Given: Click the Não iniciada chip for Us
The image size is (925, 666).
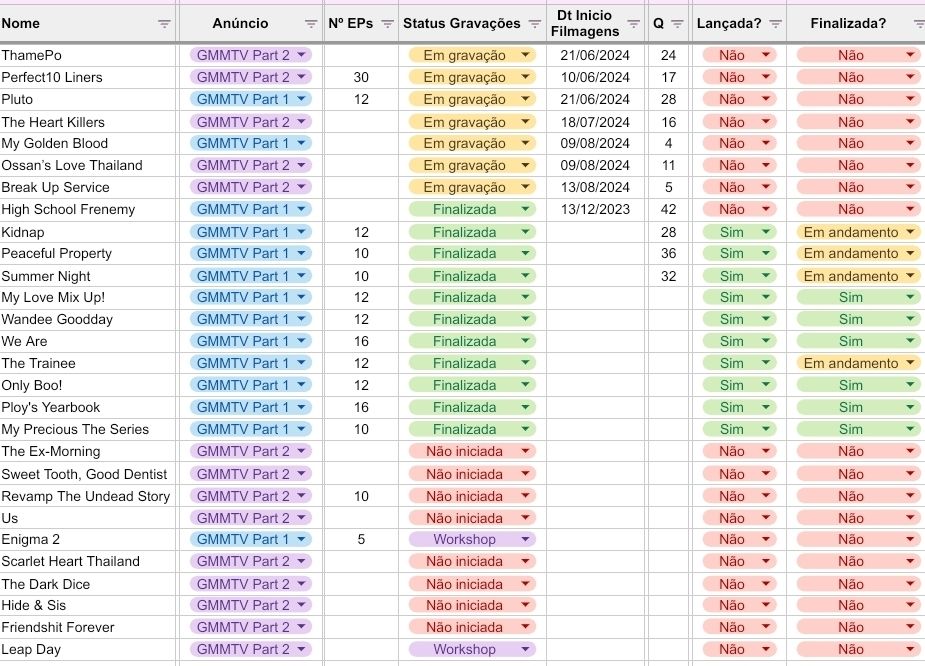Looking at the screenshot, I should coord(472,518).
